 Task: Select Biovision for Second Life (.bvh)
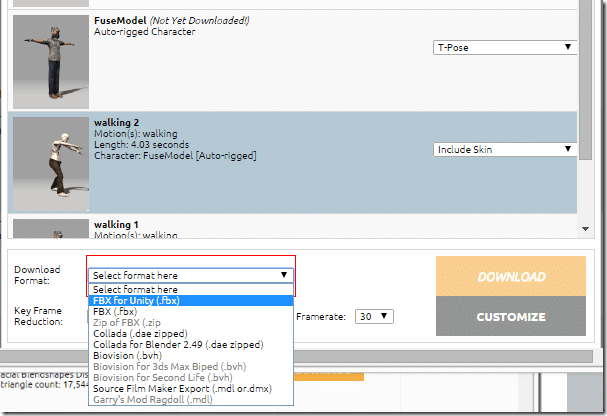coord(190,377)
